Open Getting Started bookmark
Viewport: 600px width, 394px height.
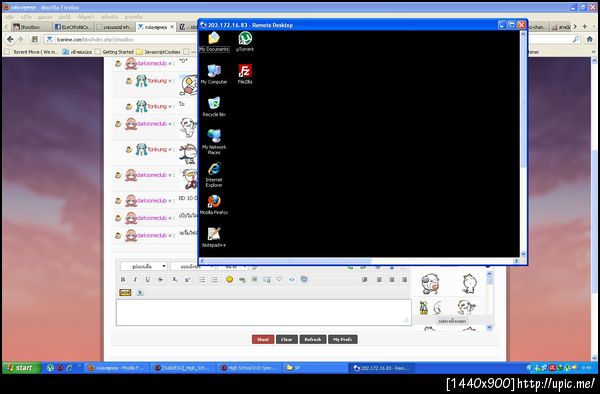coord(114,52)
